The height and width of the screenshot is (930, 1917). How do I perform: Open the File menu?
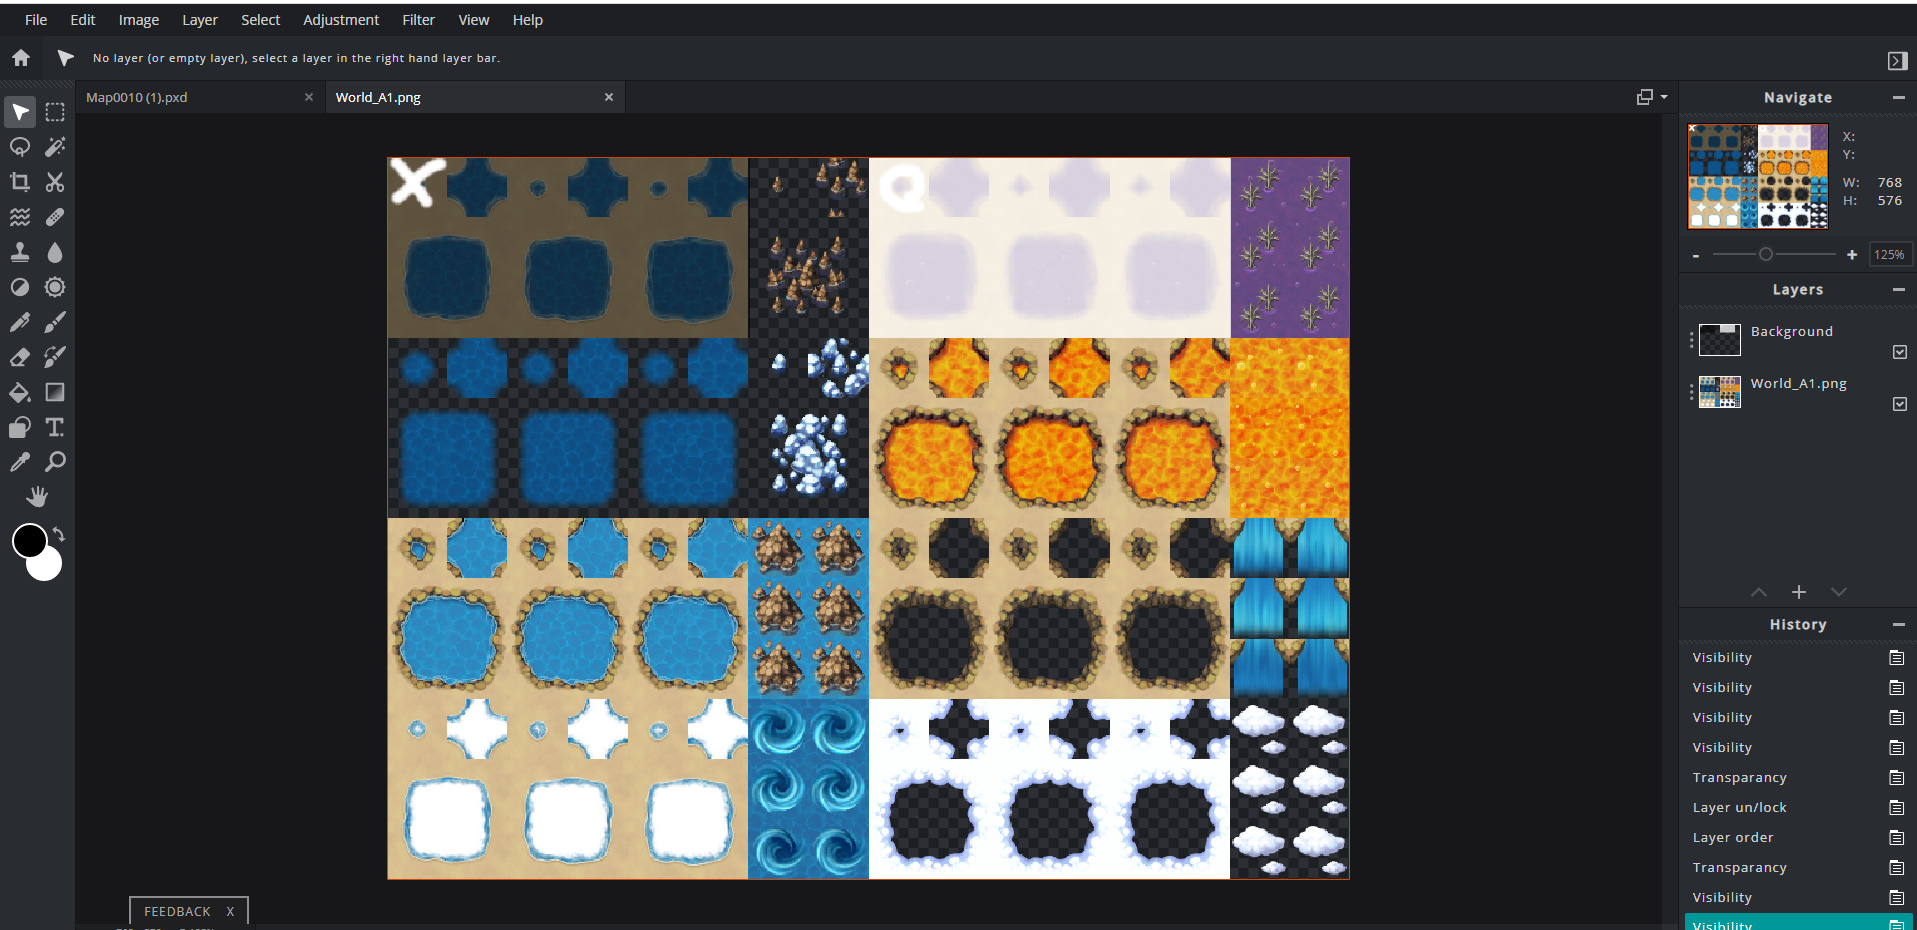pos(36,20)
